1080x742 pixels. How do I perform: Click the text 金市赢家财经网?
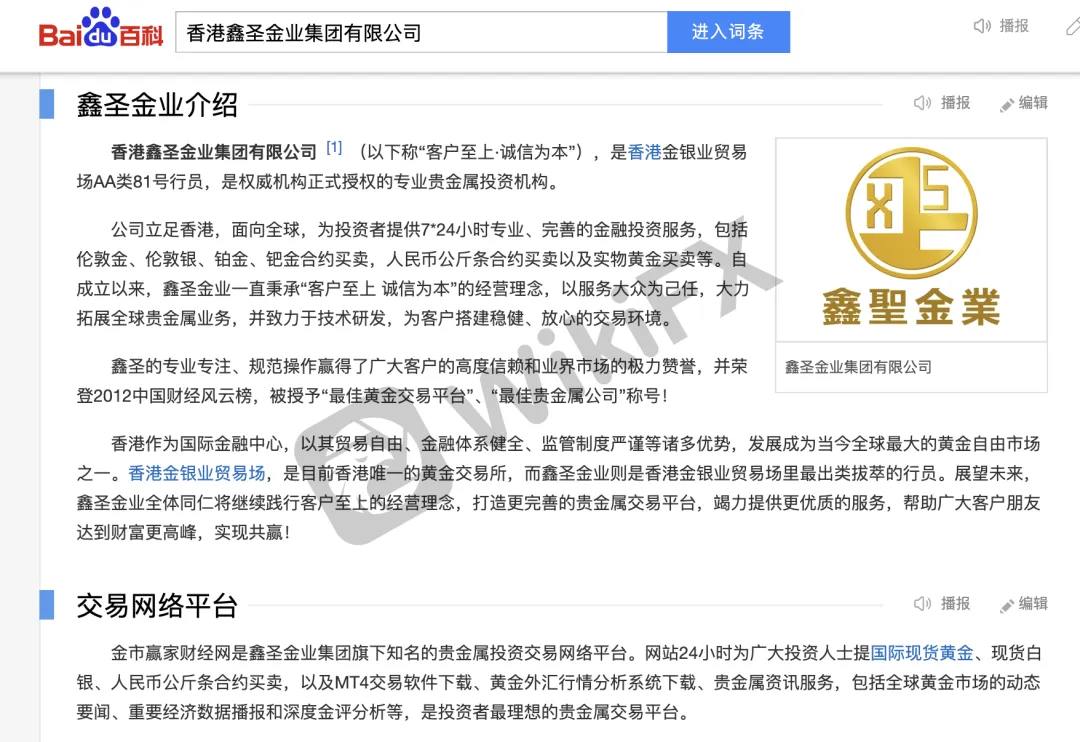pos(171,652)
